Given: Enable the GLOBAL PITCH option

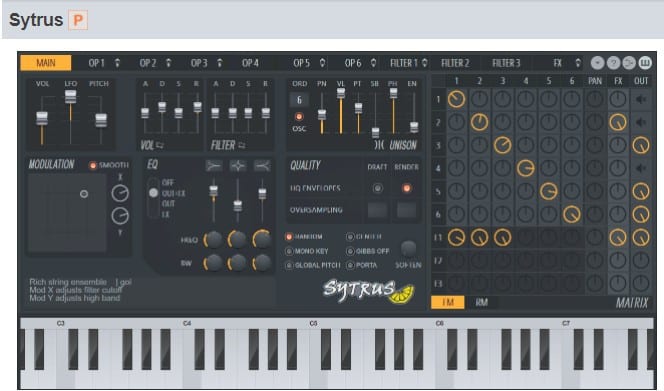Looking at the screenshot, I should pos(289,266).
